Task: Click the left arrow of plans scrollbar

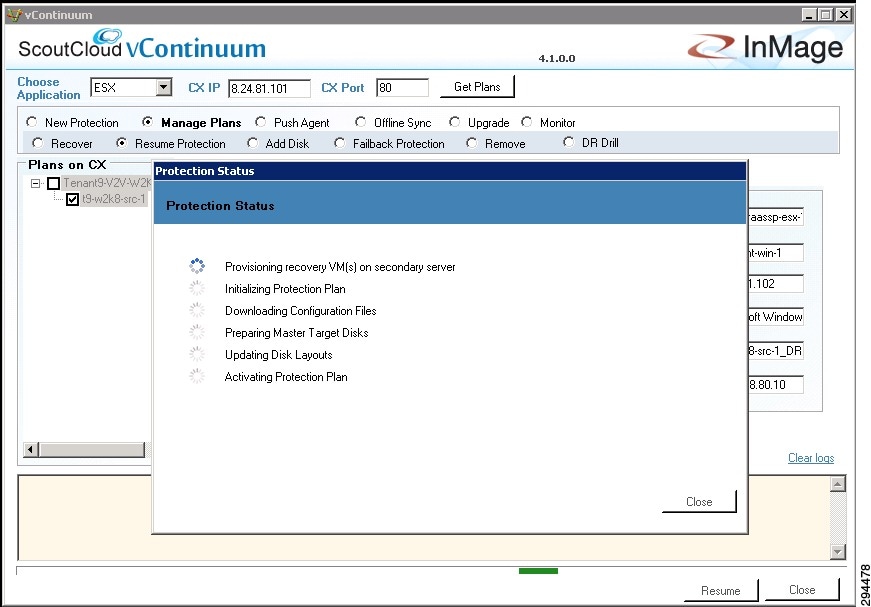Action: 31,449
